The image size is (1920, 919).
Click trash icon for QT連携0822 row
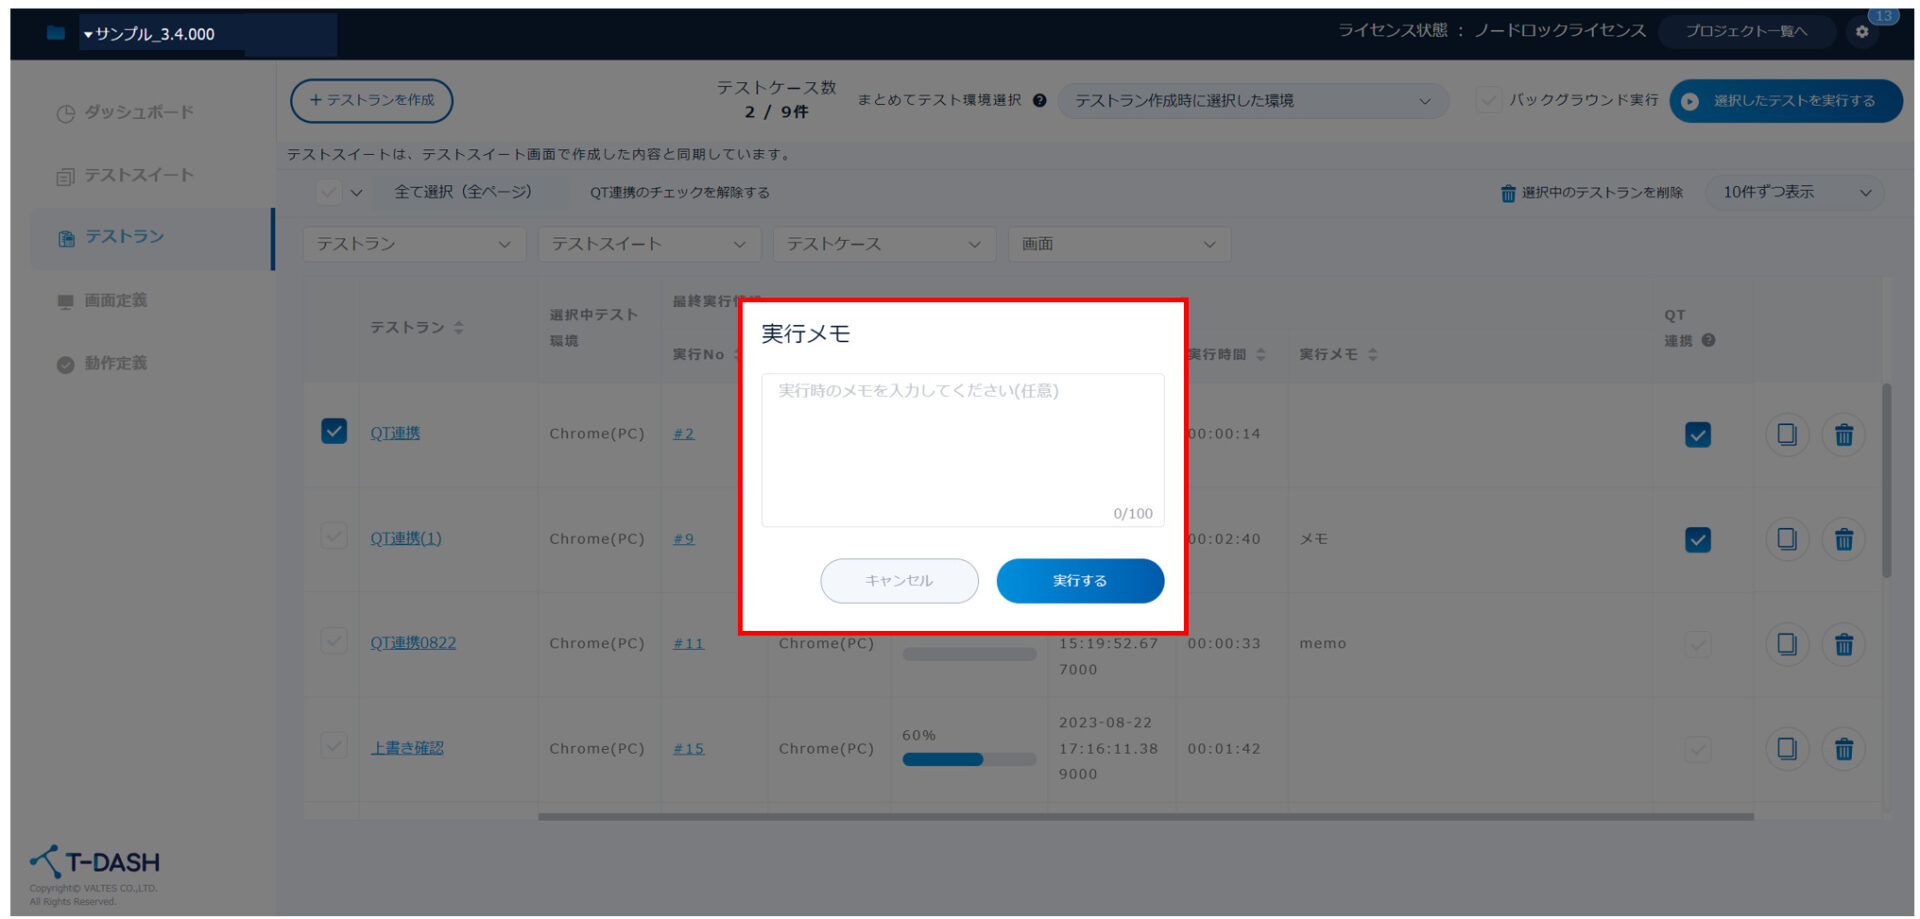pyautogui.click(x=1843, y=645)
